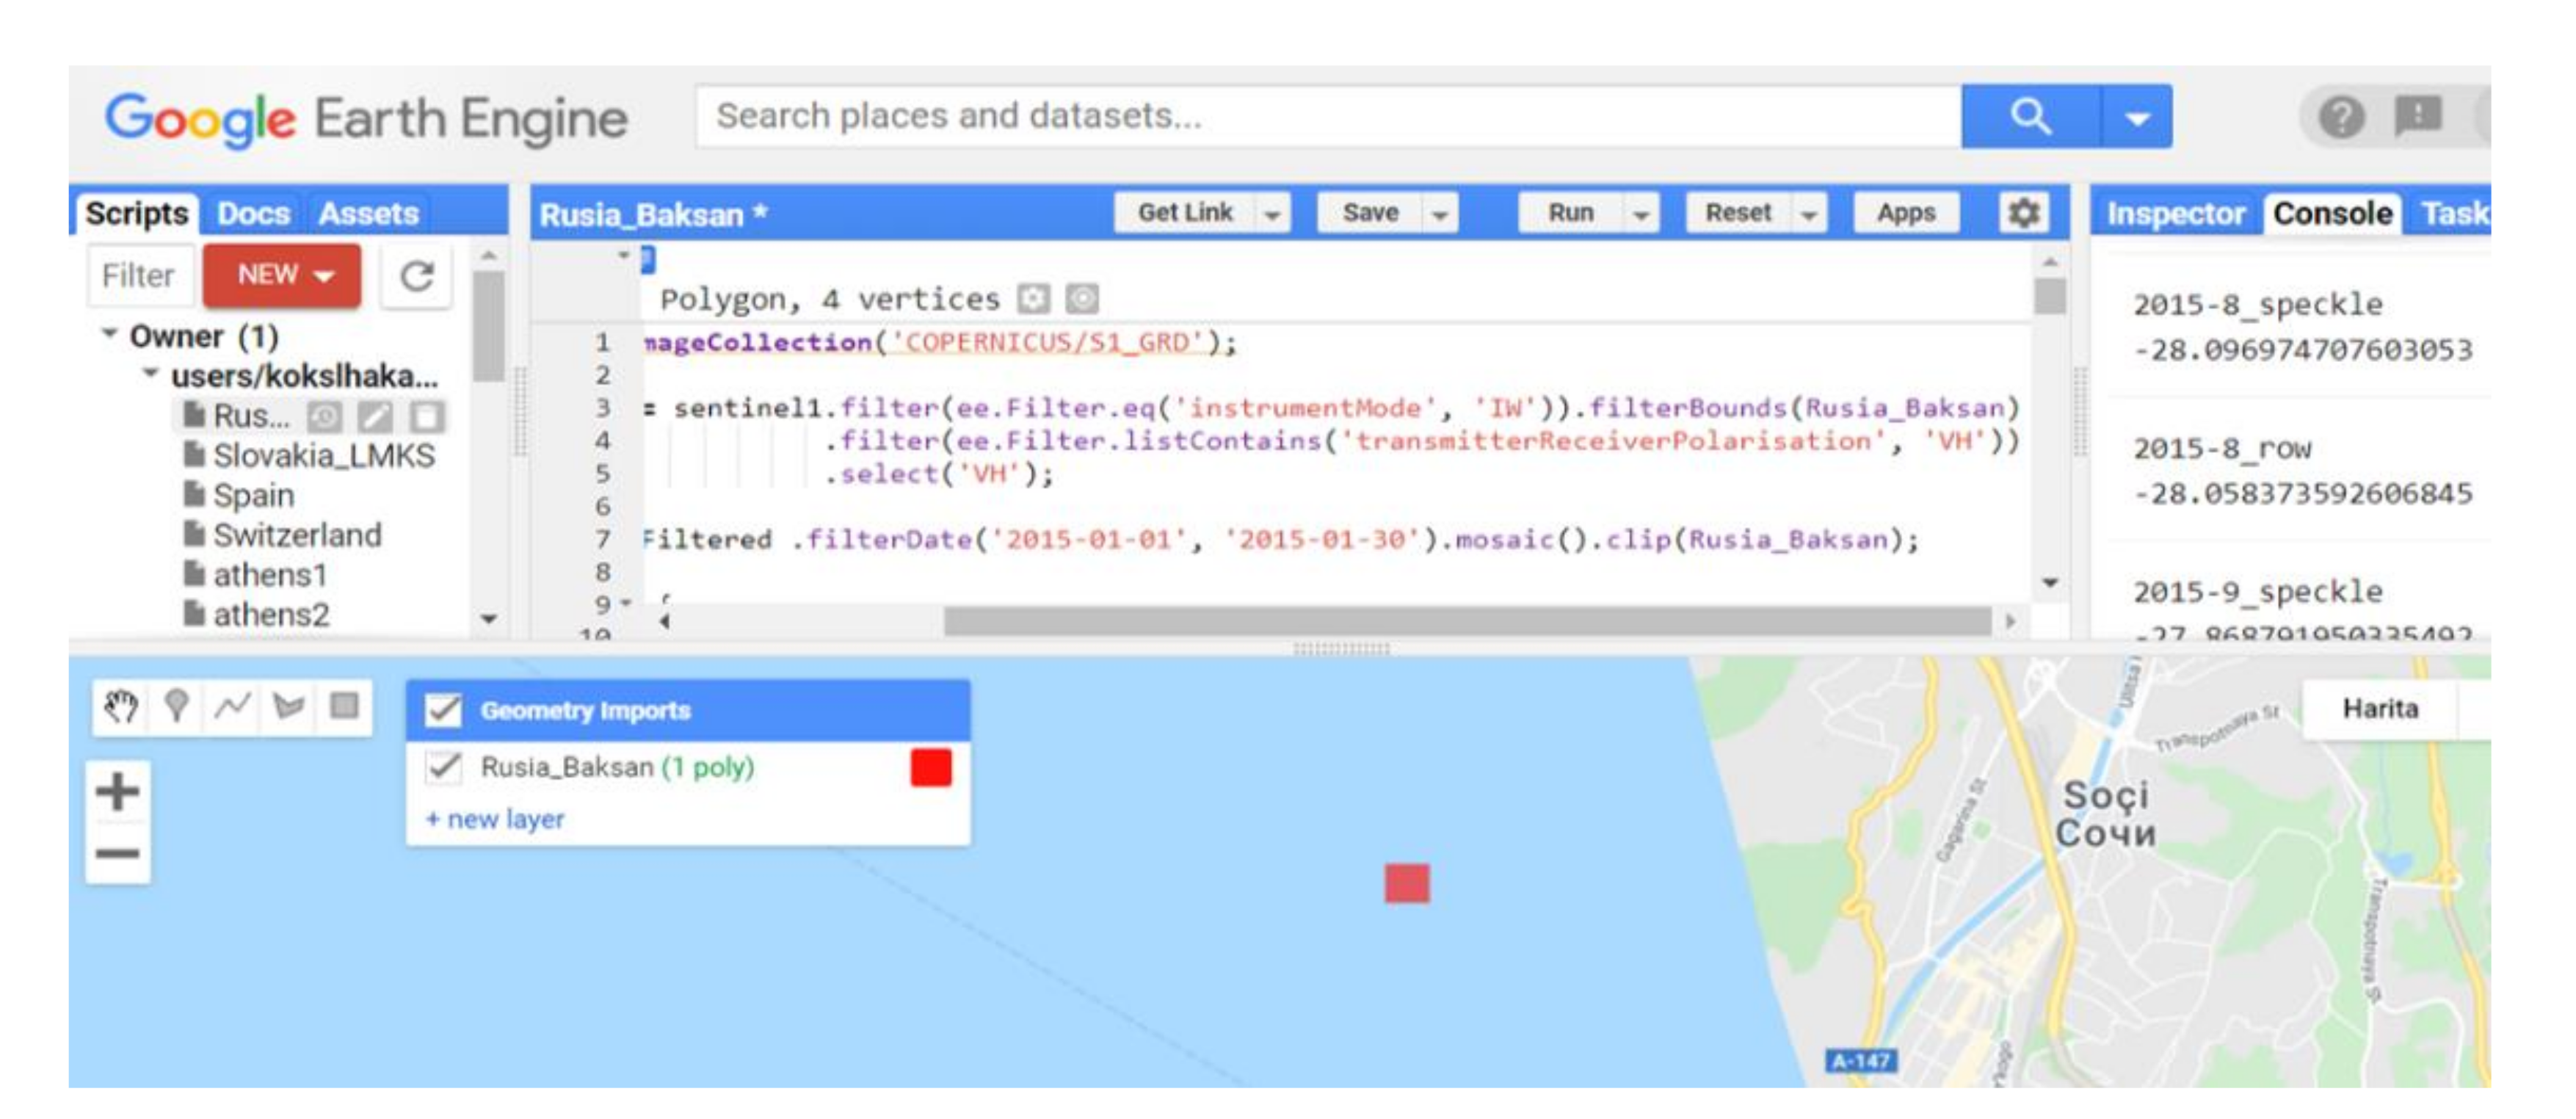Image resolution: width=2576 pixels, height=1119 pixels.
Task: Open the settings gear in editor
Action: pyautogui.click(x=2023, y=213)
